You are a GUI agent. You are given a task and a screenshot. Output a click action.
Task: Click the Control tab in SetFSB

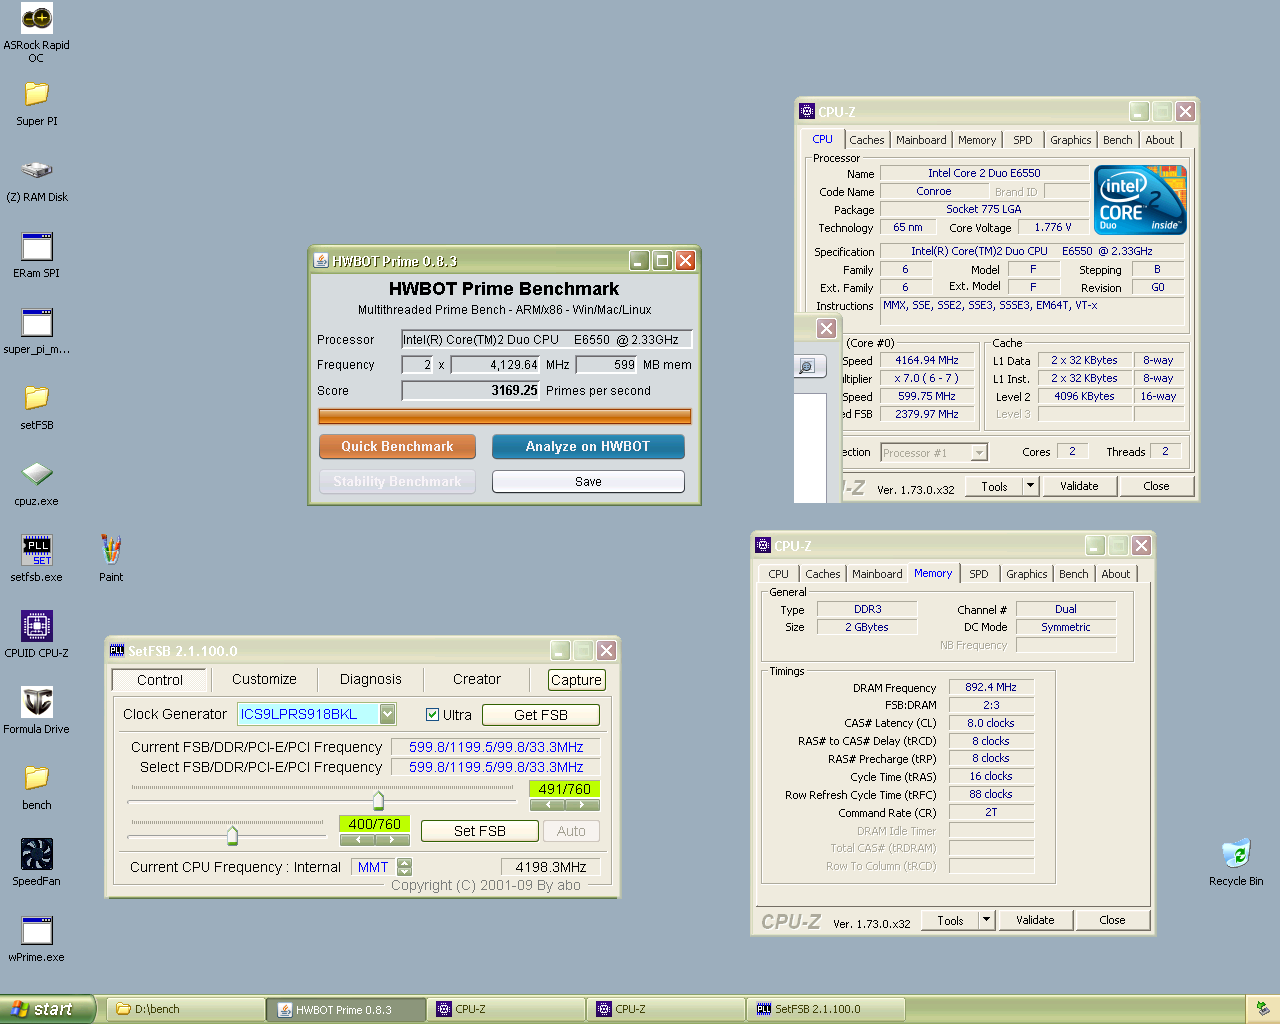(160, 680)
